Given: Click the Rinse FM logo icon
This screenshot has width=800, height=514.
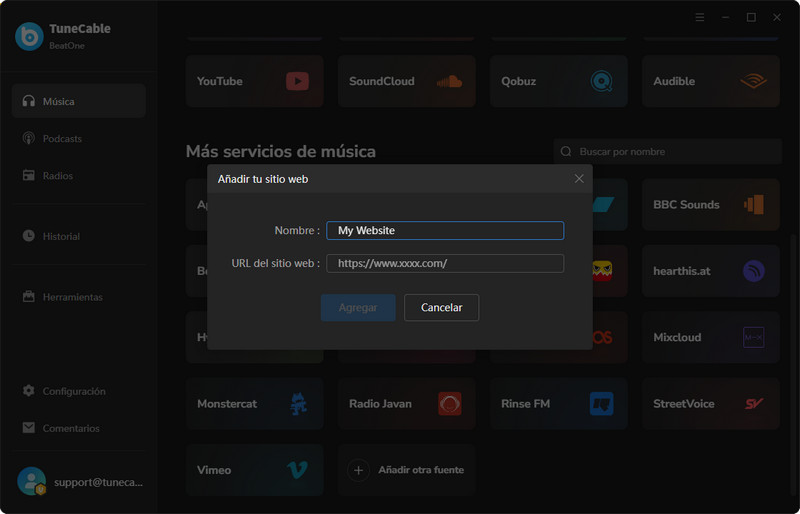Looking at the screenshot, I should coord(602,404).
